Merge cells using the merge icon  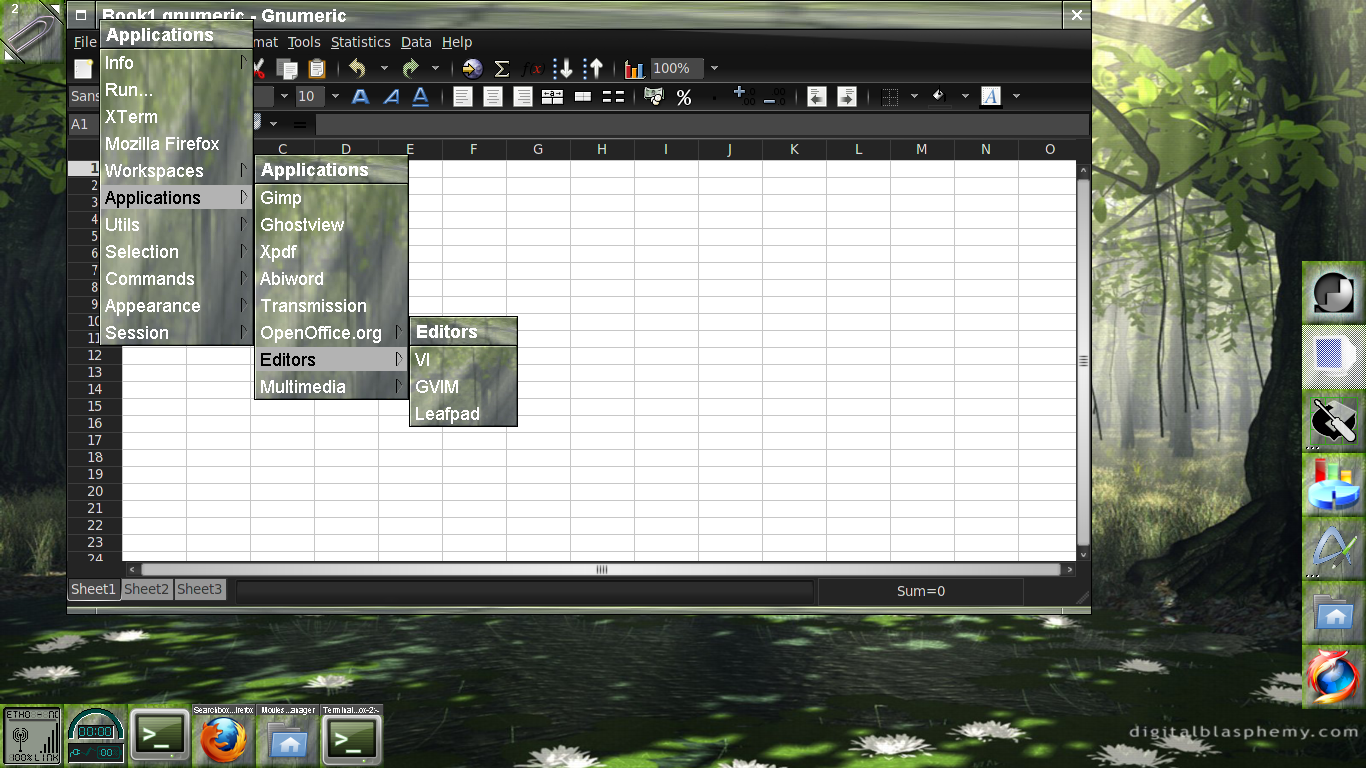point(583,97)
